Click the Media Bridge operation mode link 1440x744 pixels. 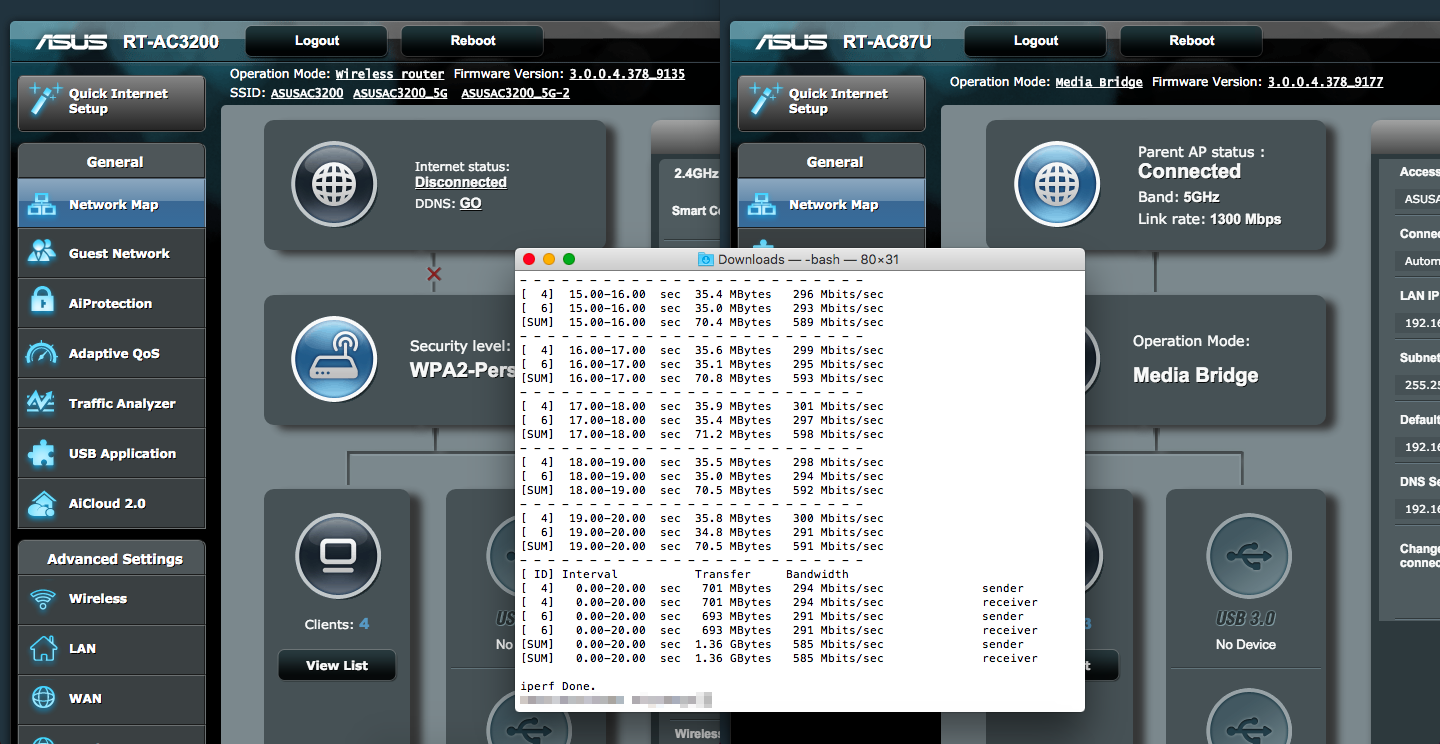click(1098, 82)
